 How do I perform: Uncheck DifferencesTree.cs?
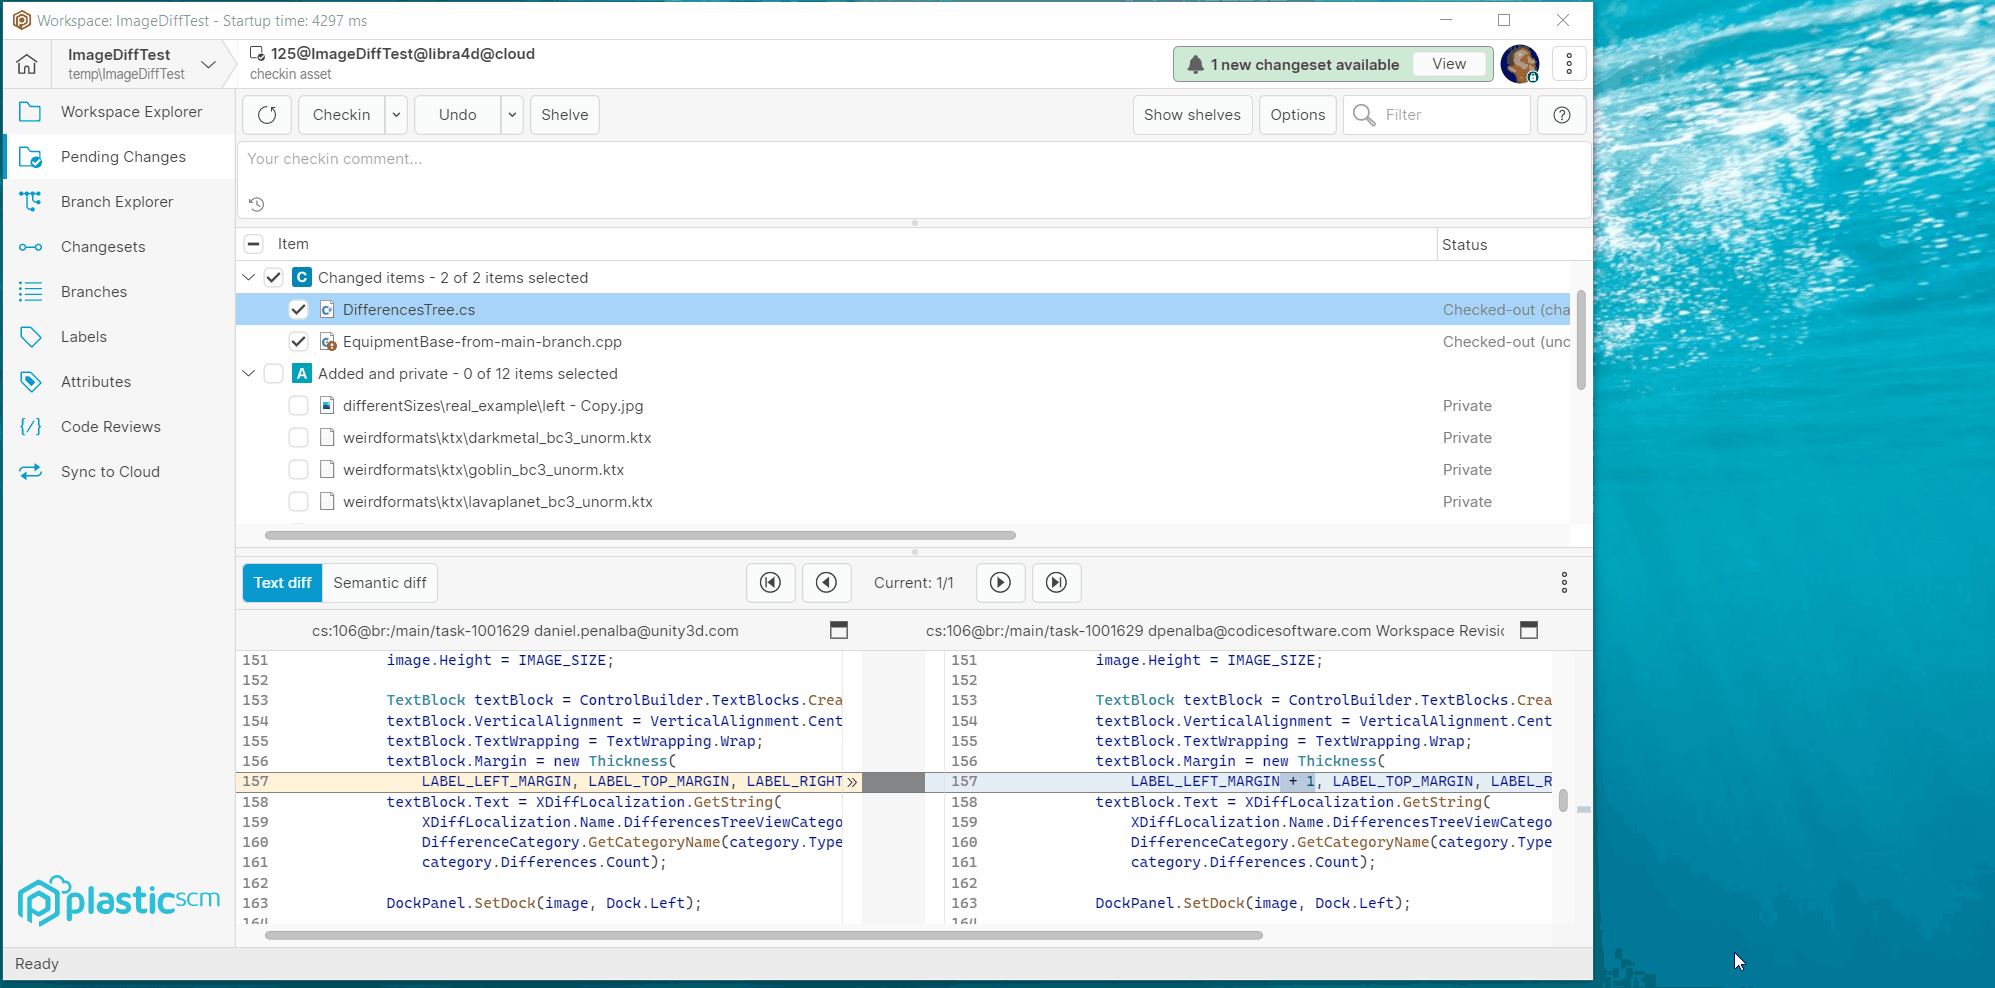(298, 309)
